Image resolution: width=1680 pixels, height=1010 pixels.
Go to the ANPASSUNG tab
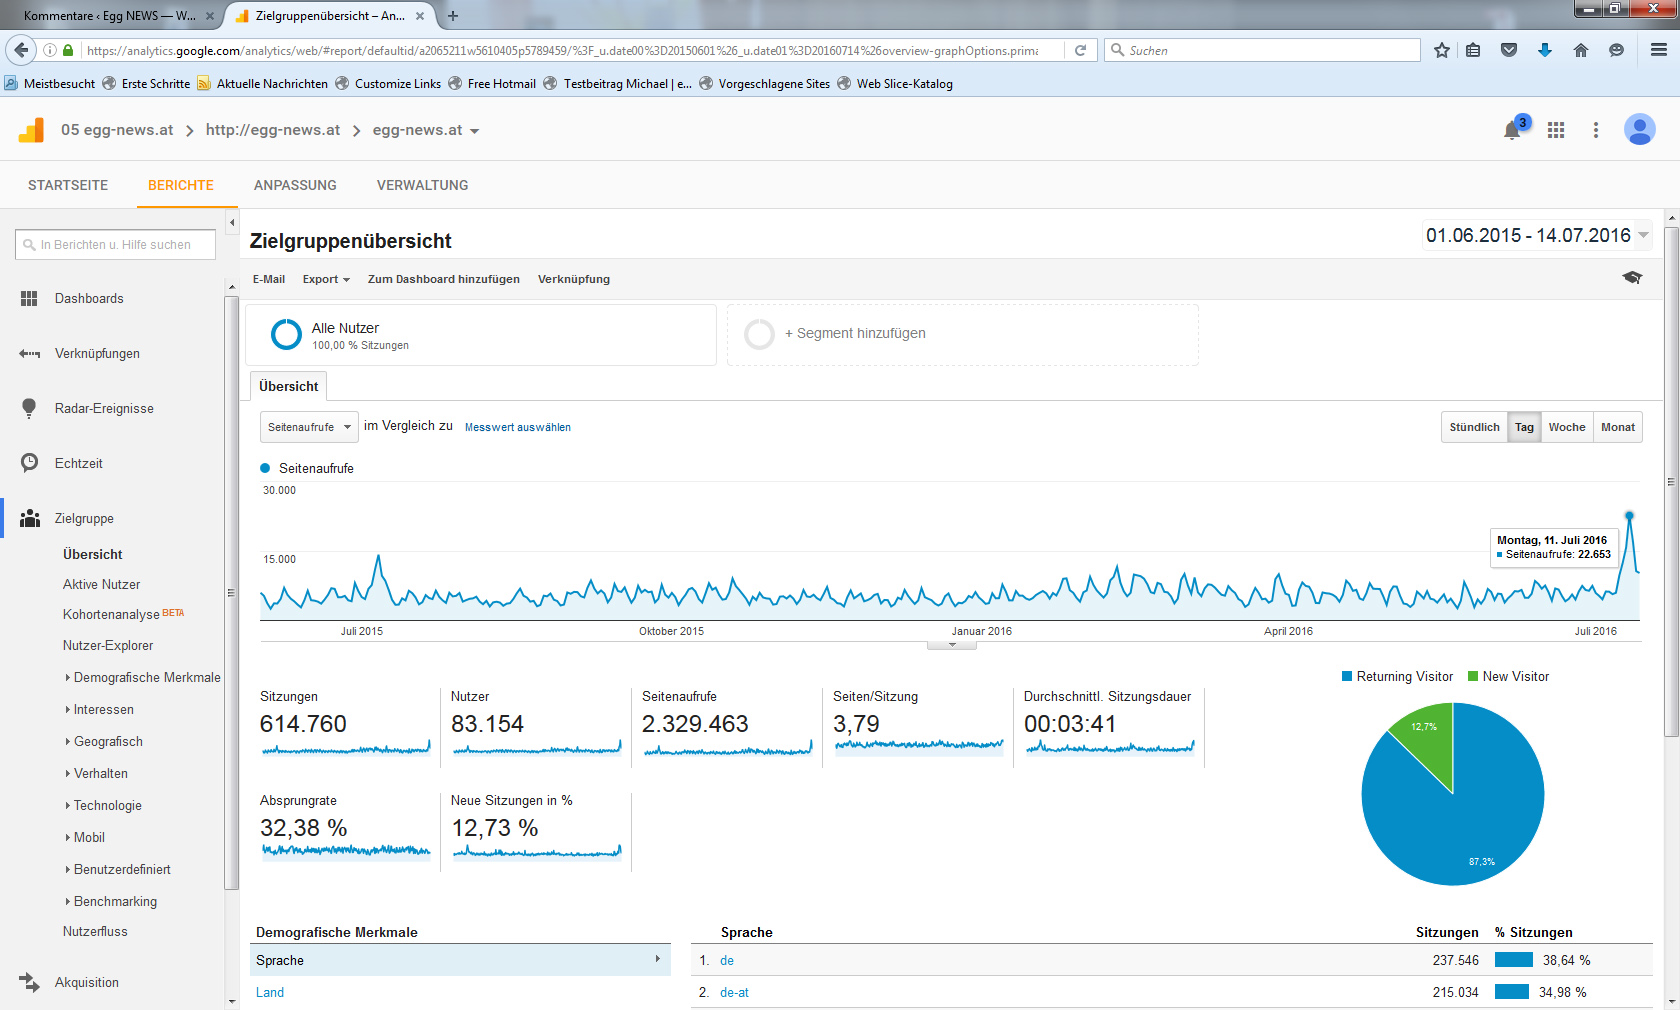295,185
